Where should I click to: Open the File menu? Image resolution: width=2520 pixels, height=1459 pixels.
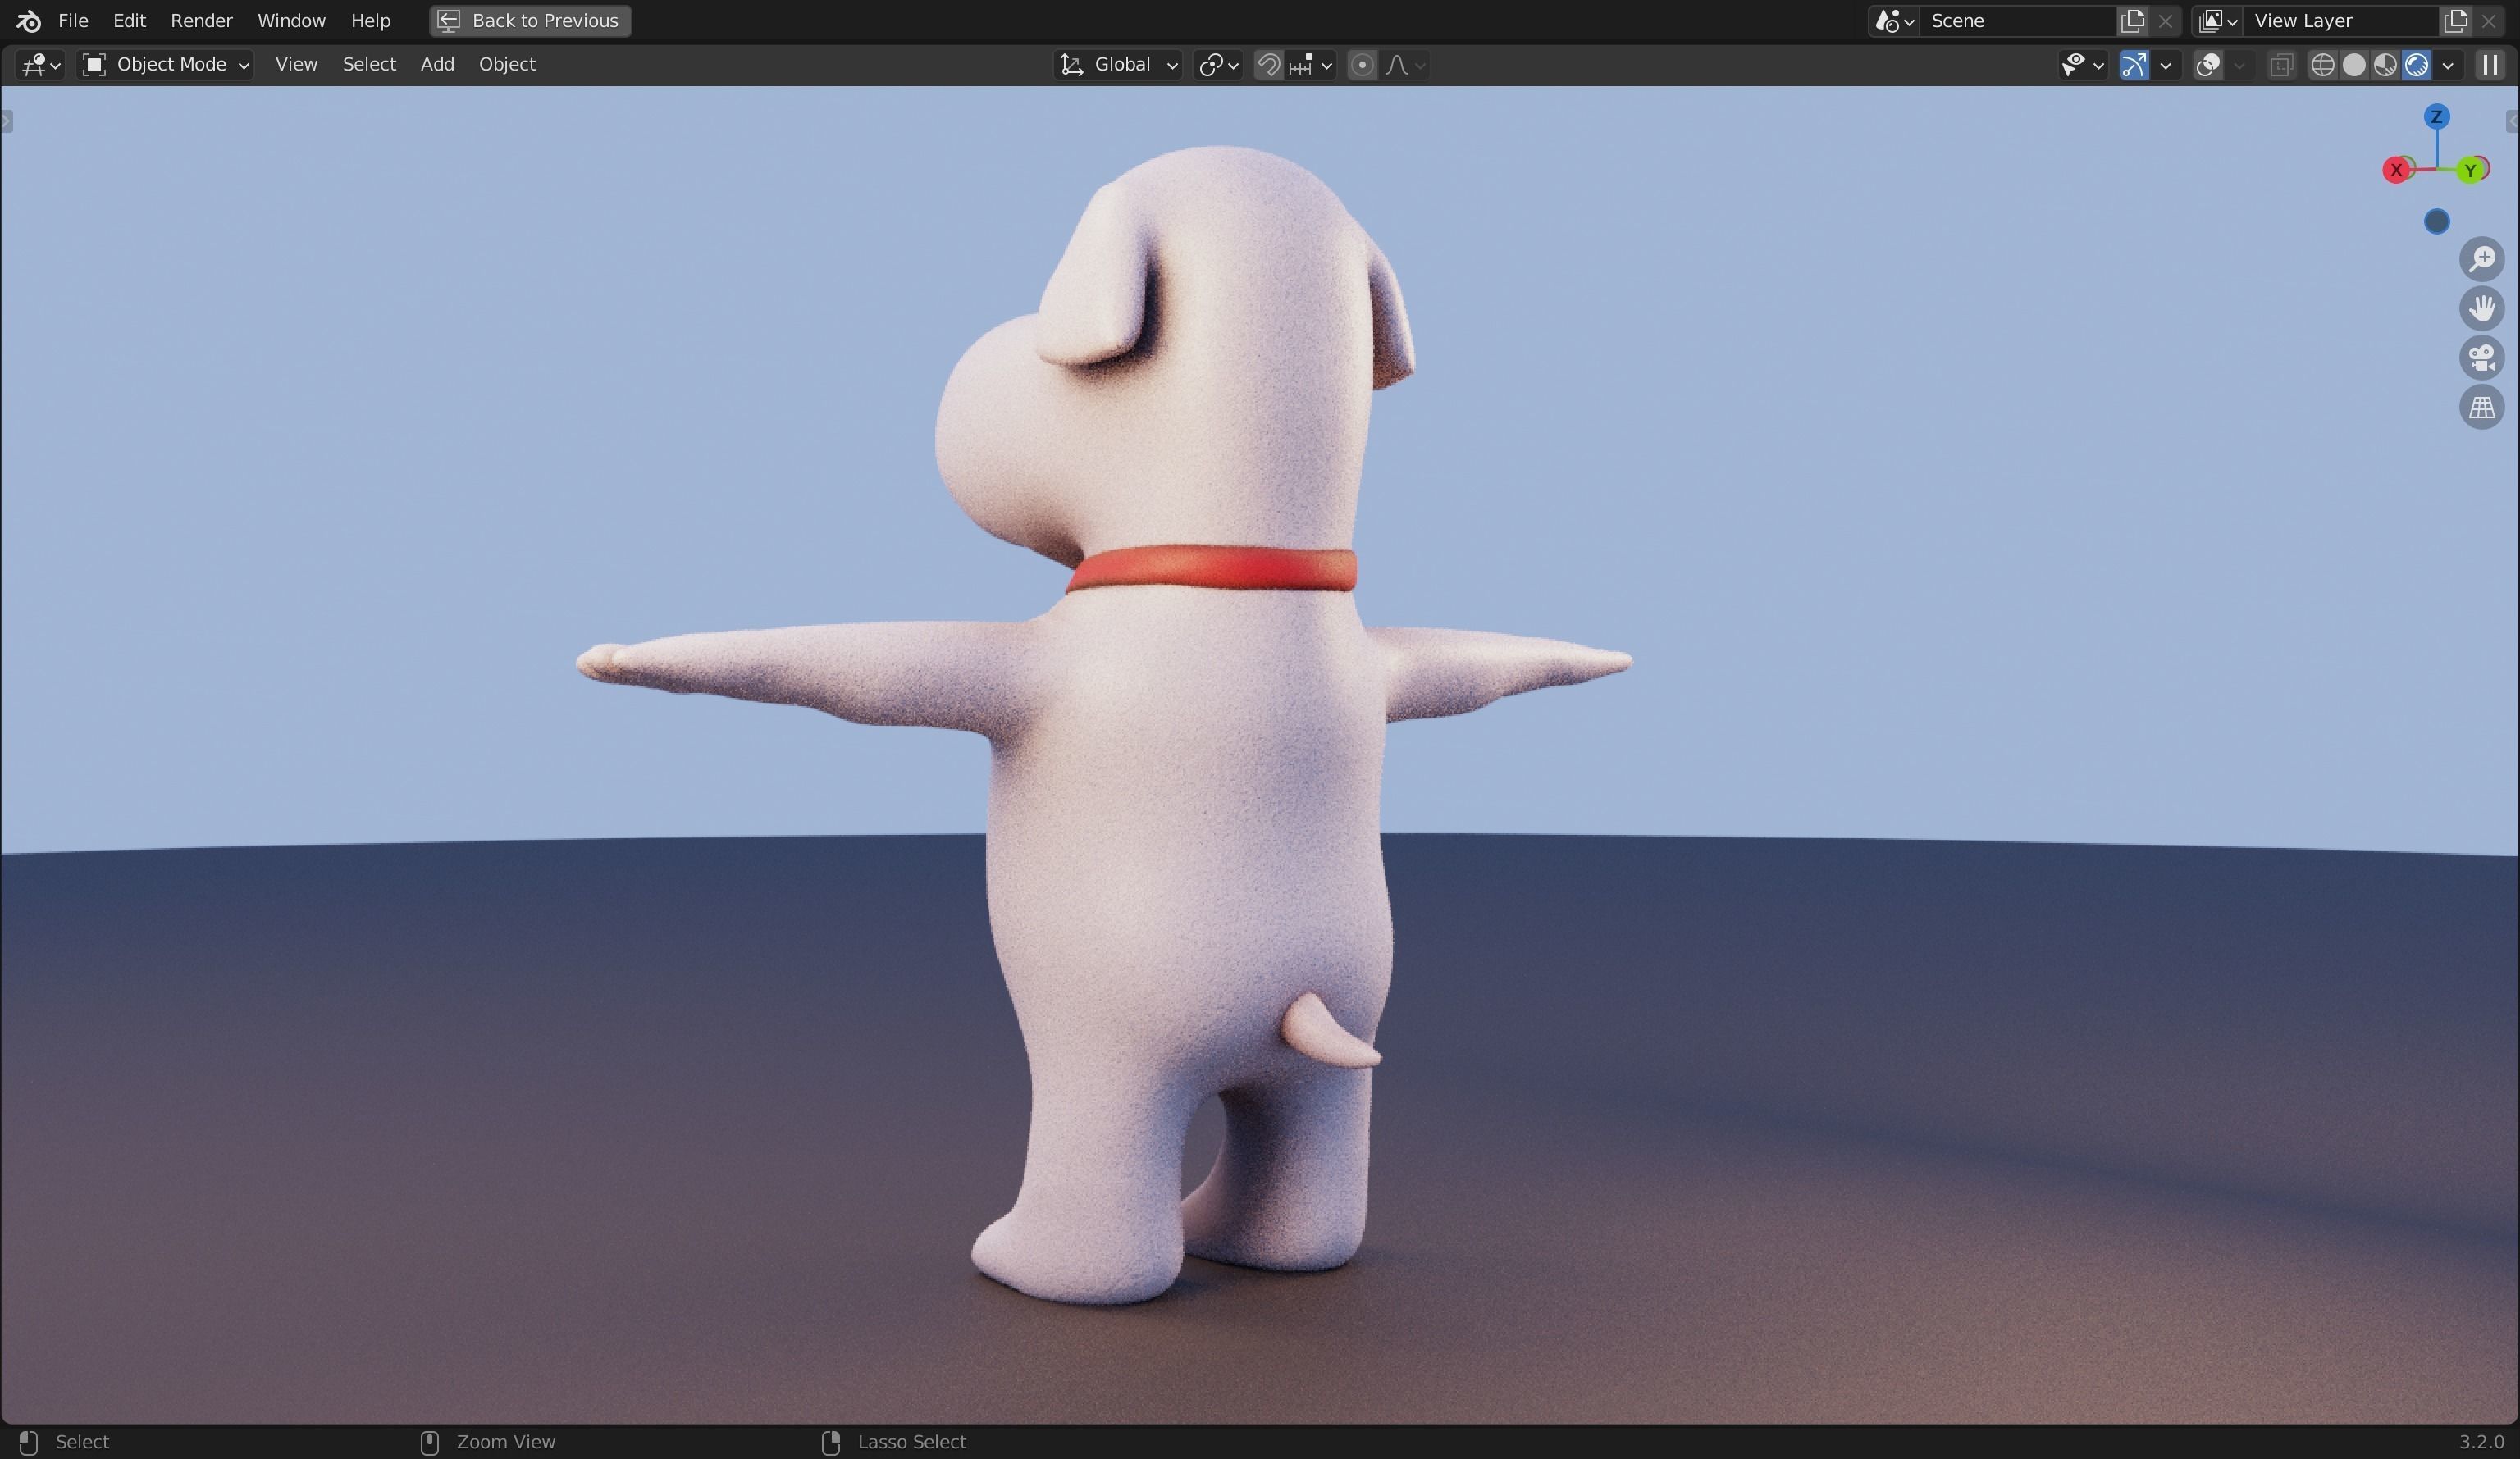click(73, 20)
